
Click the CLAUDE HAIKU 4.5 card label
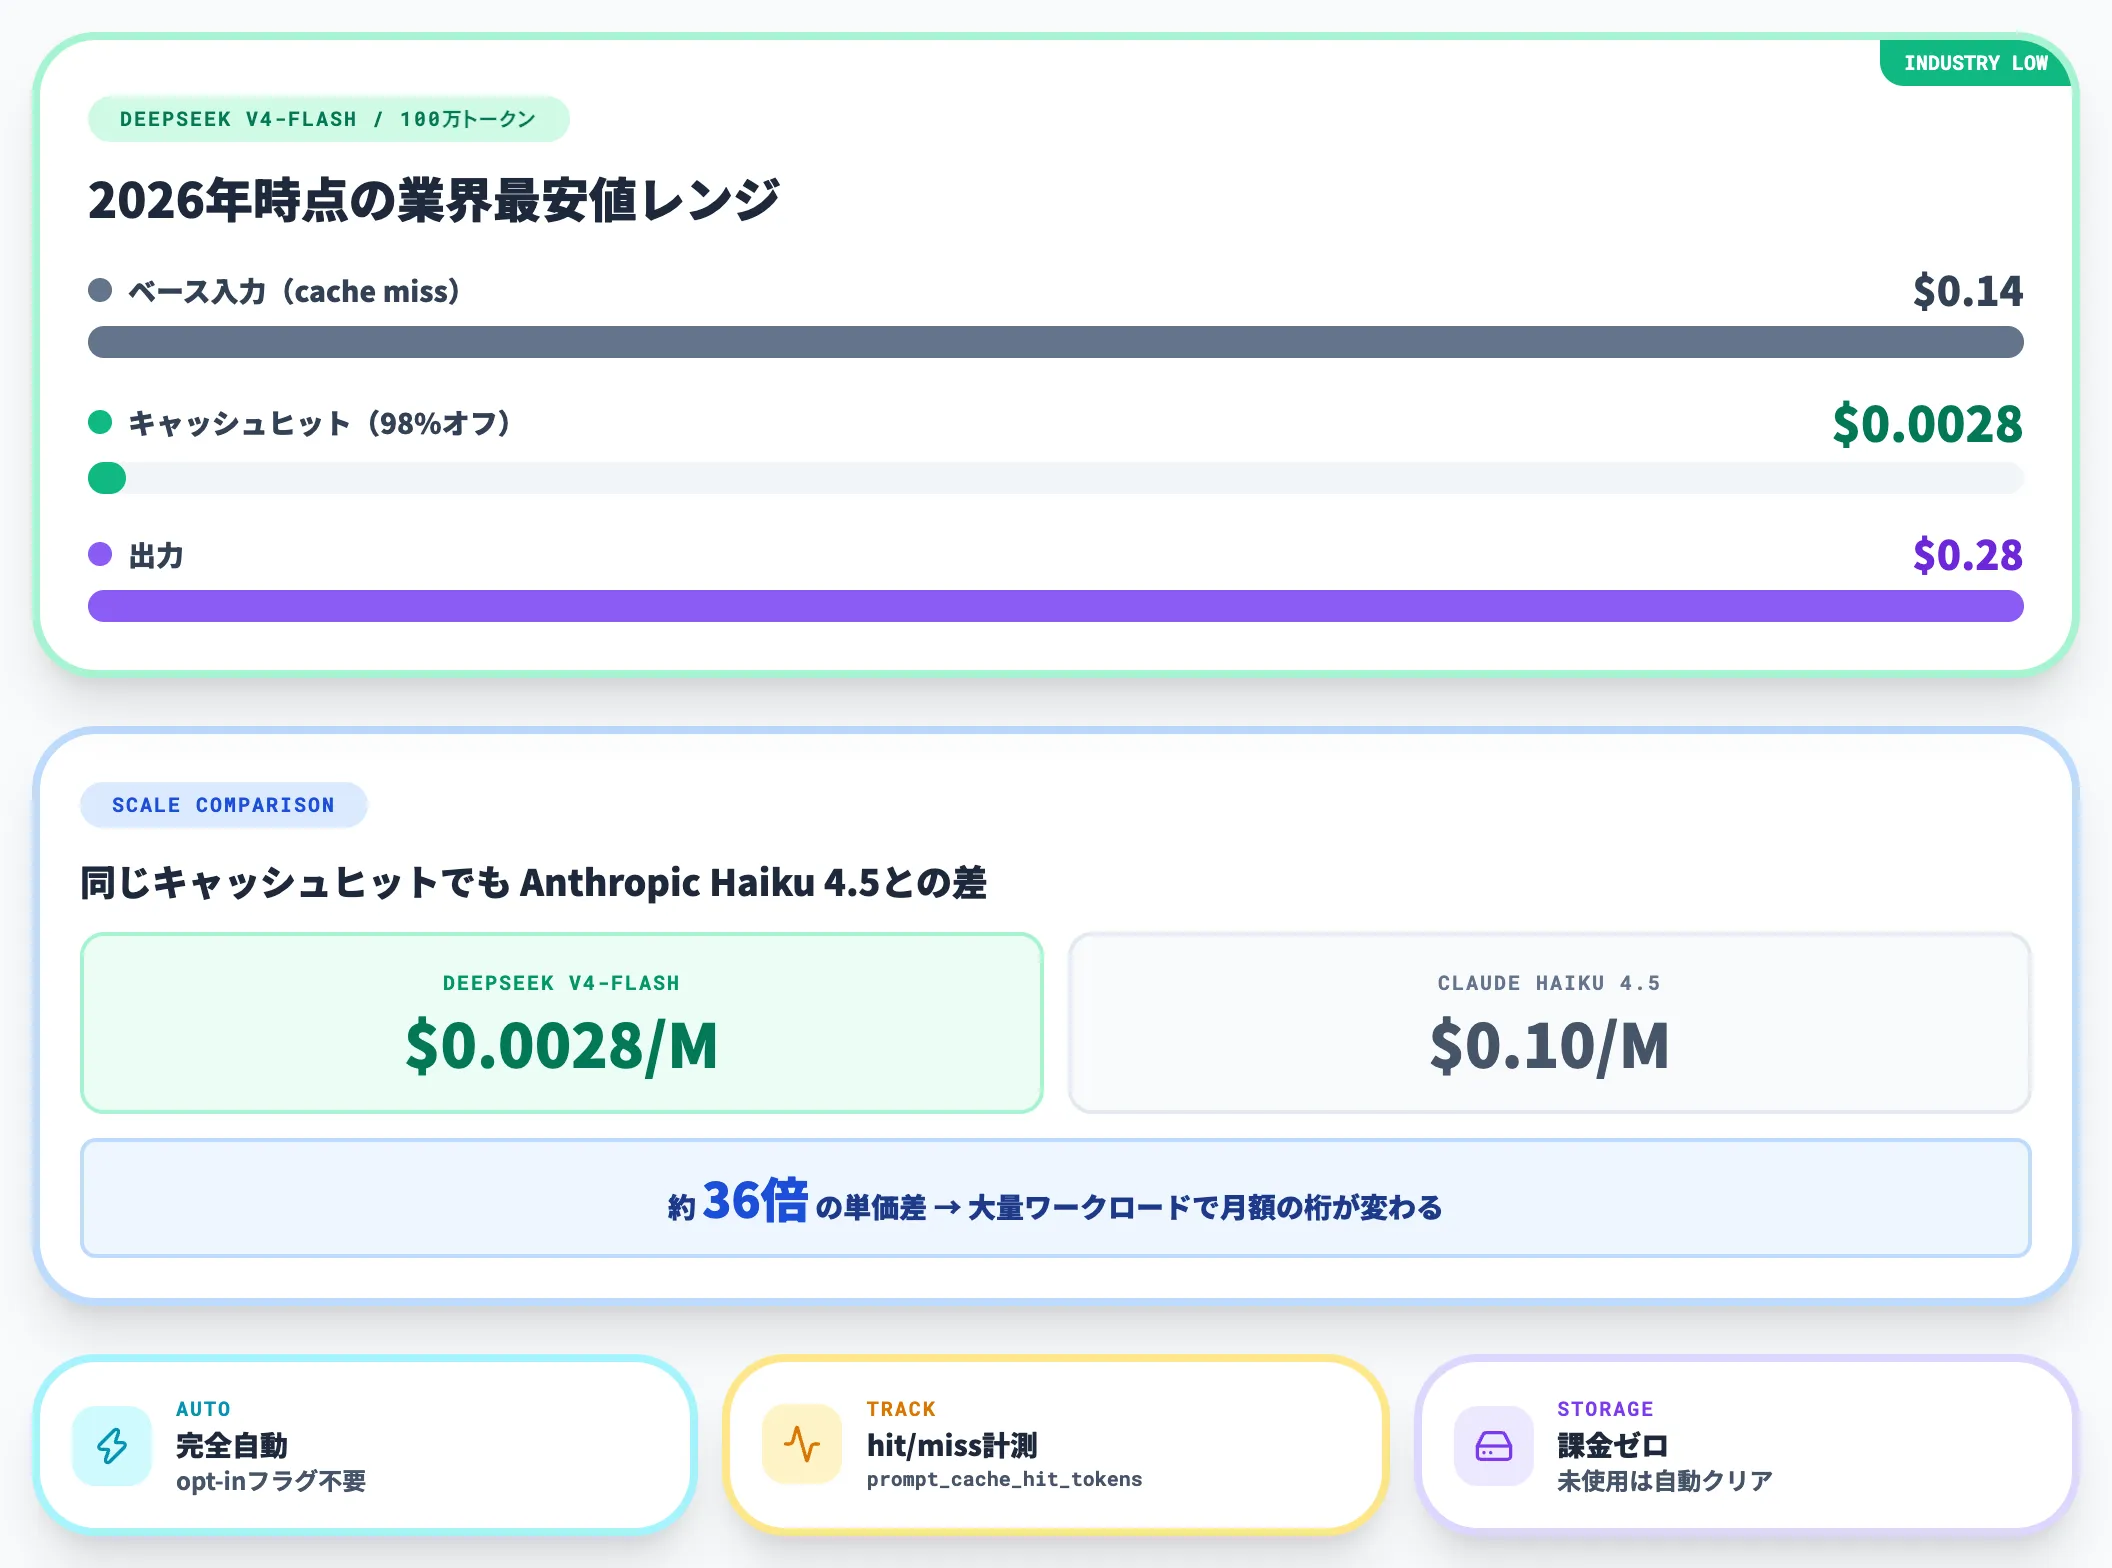(1549, 983)
